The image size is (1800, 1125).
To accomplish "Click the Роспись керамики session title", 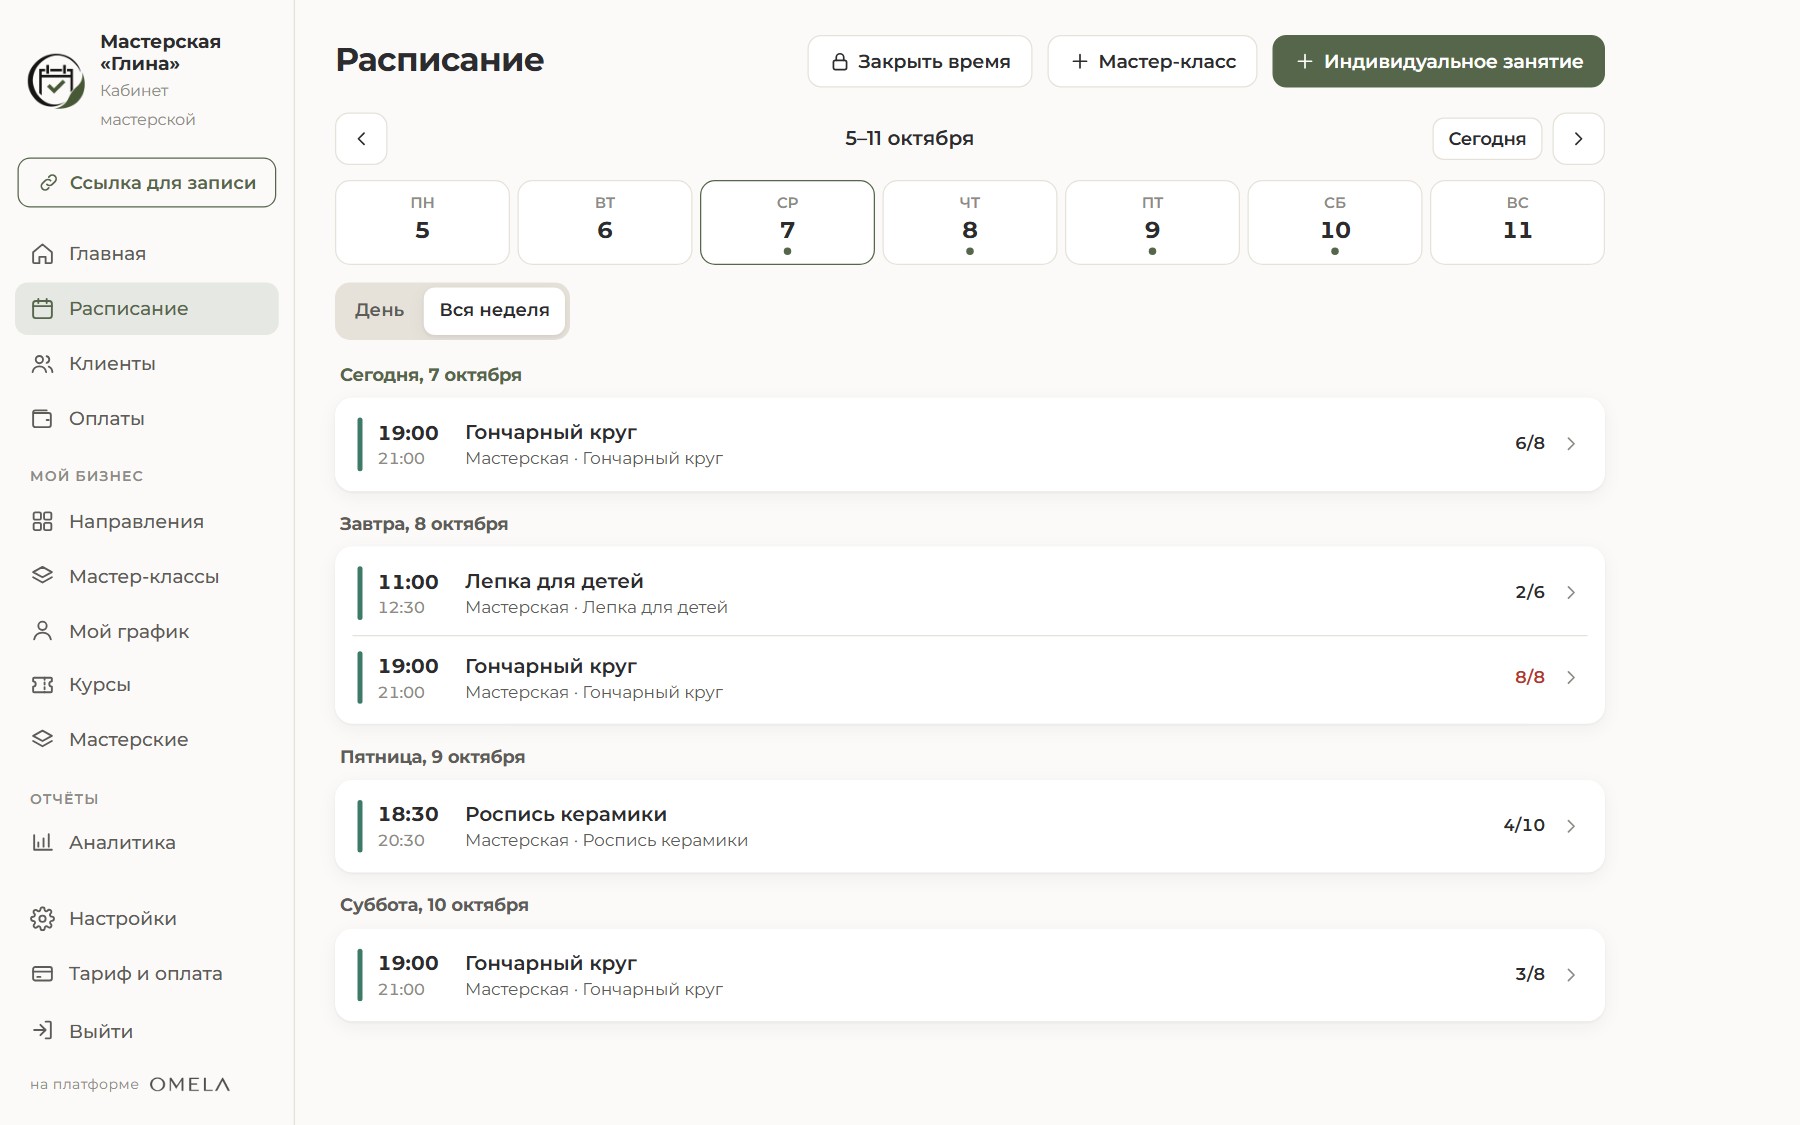I will pyautogui.click(x=566, y=815).
